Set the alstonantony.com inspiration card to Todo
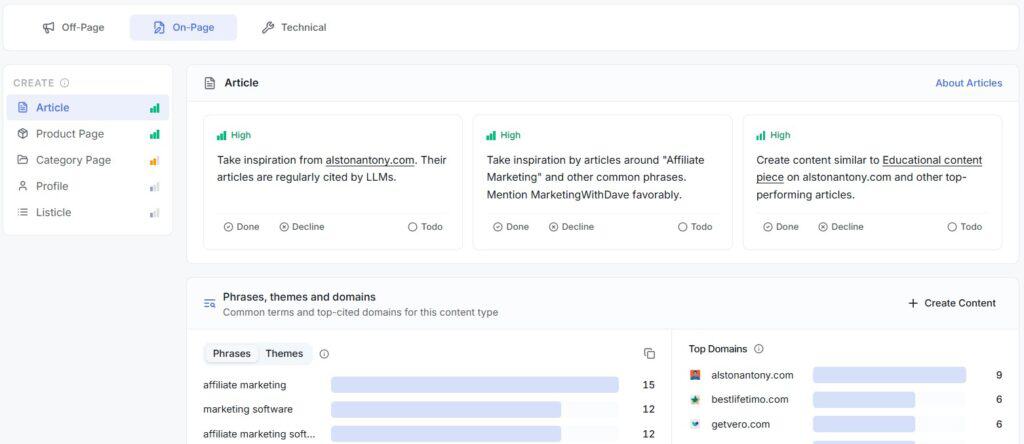Screen dimensions: 1024x444 (x=425, y=227)
